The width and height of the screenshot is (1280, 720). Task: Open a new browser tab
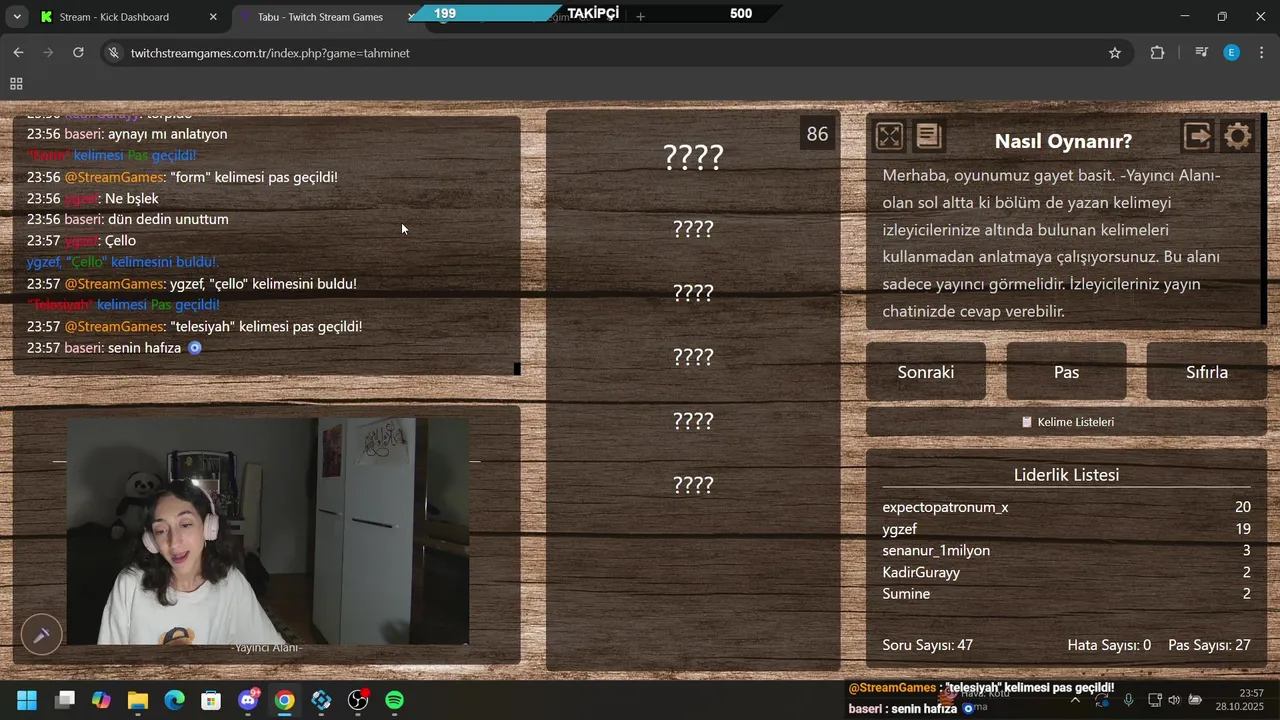640,17
